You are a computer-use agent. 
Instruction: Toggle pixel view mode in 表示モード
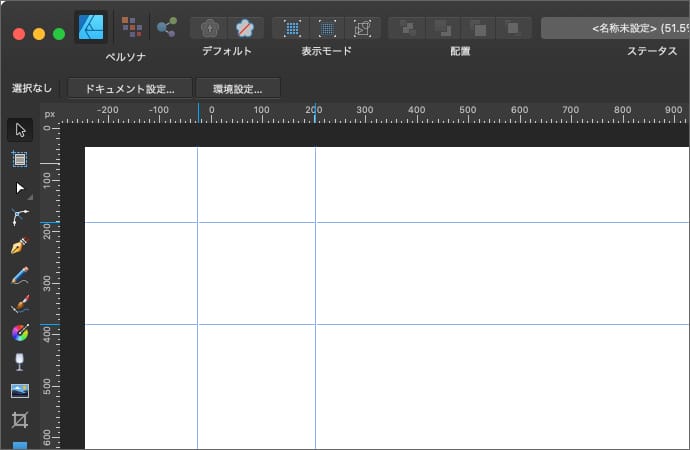[292, 28]
